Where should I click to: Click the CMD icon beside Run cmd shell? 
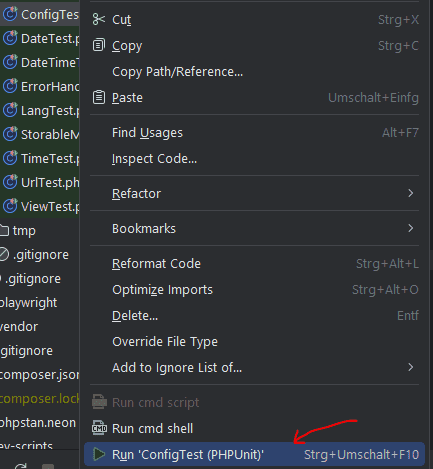[x=99, y=428]
